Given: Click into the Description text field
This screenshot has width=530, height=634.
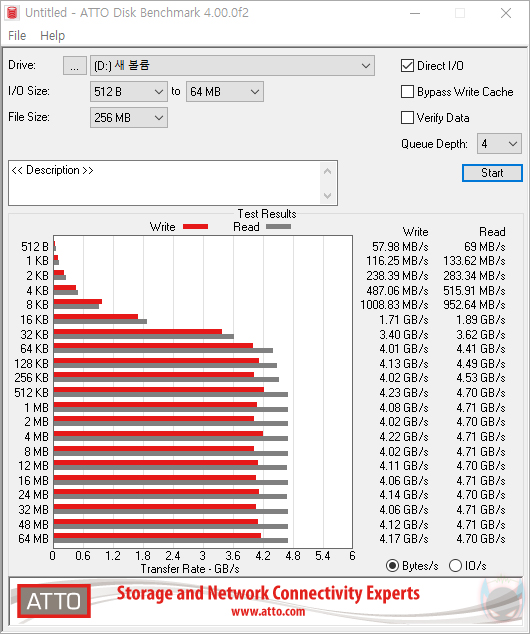Looking at the screenshot, I should click(164, 183).
